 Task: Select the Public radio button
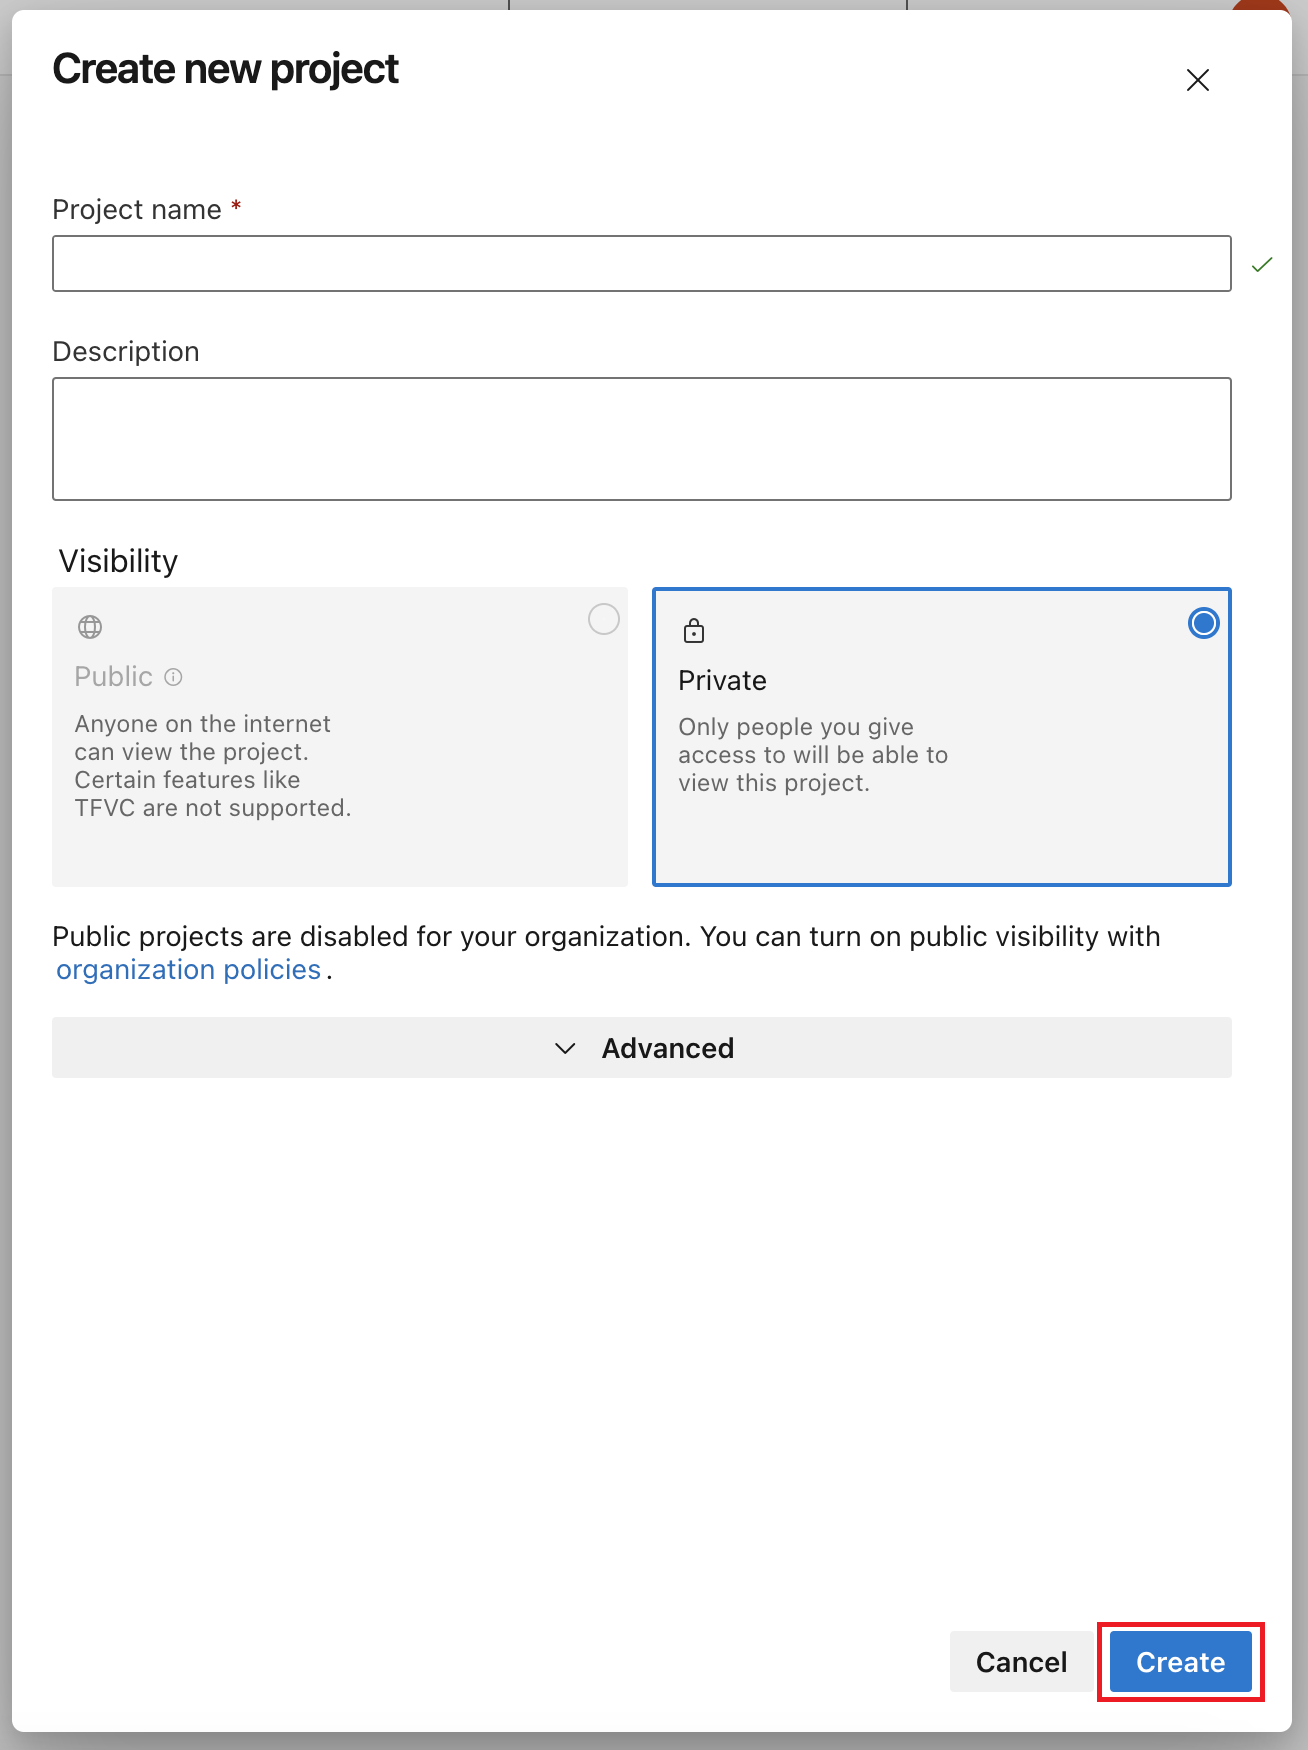click(x=604, y=619)
